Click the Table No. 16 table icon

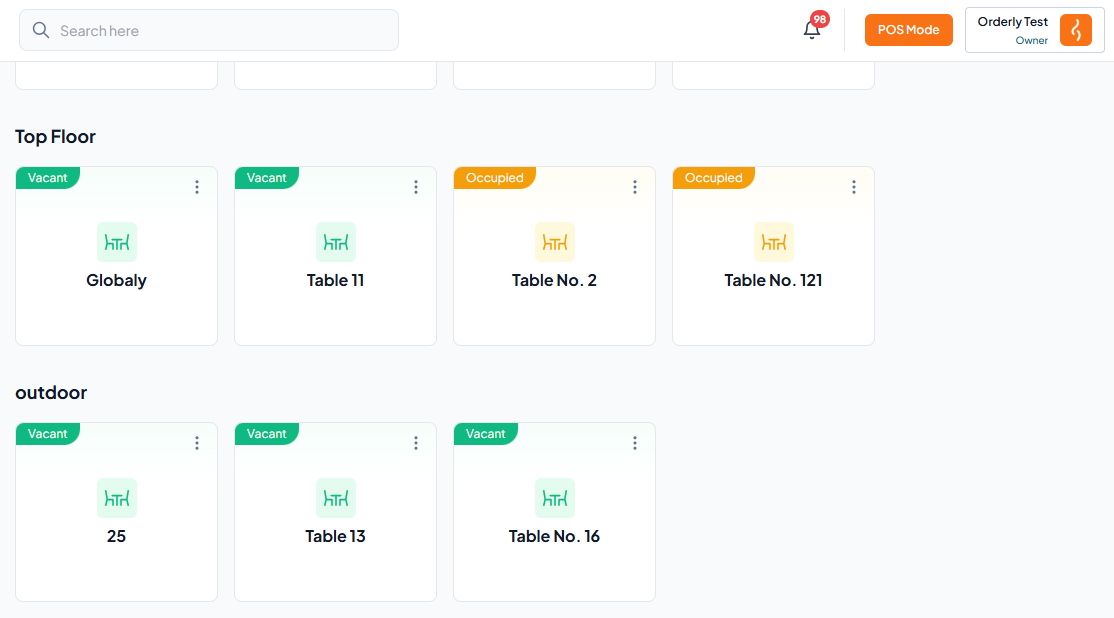pos(554,498)
